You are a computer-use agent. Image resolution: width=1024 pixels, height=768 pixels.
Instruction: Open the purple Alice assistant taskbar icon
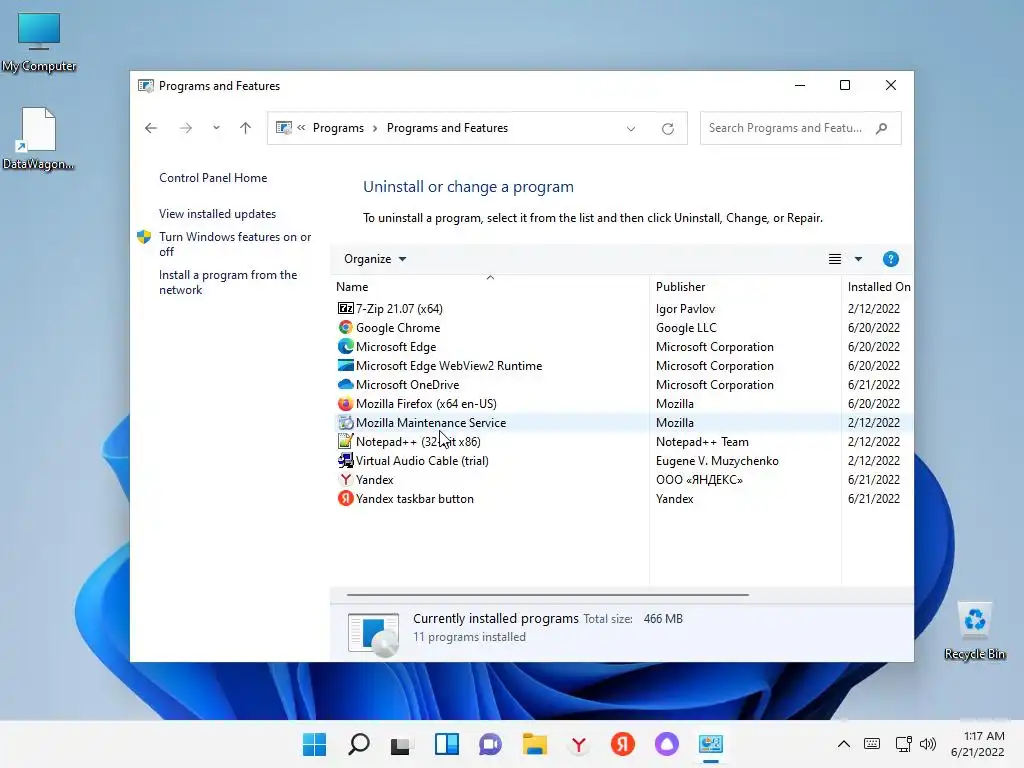(667, 744)
